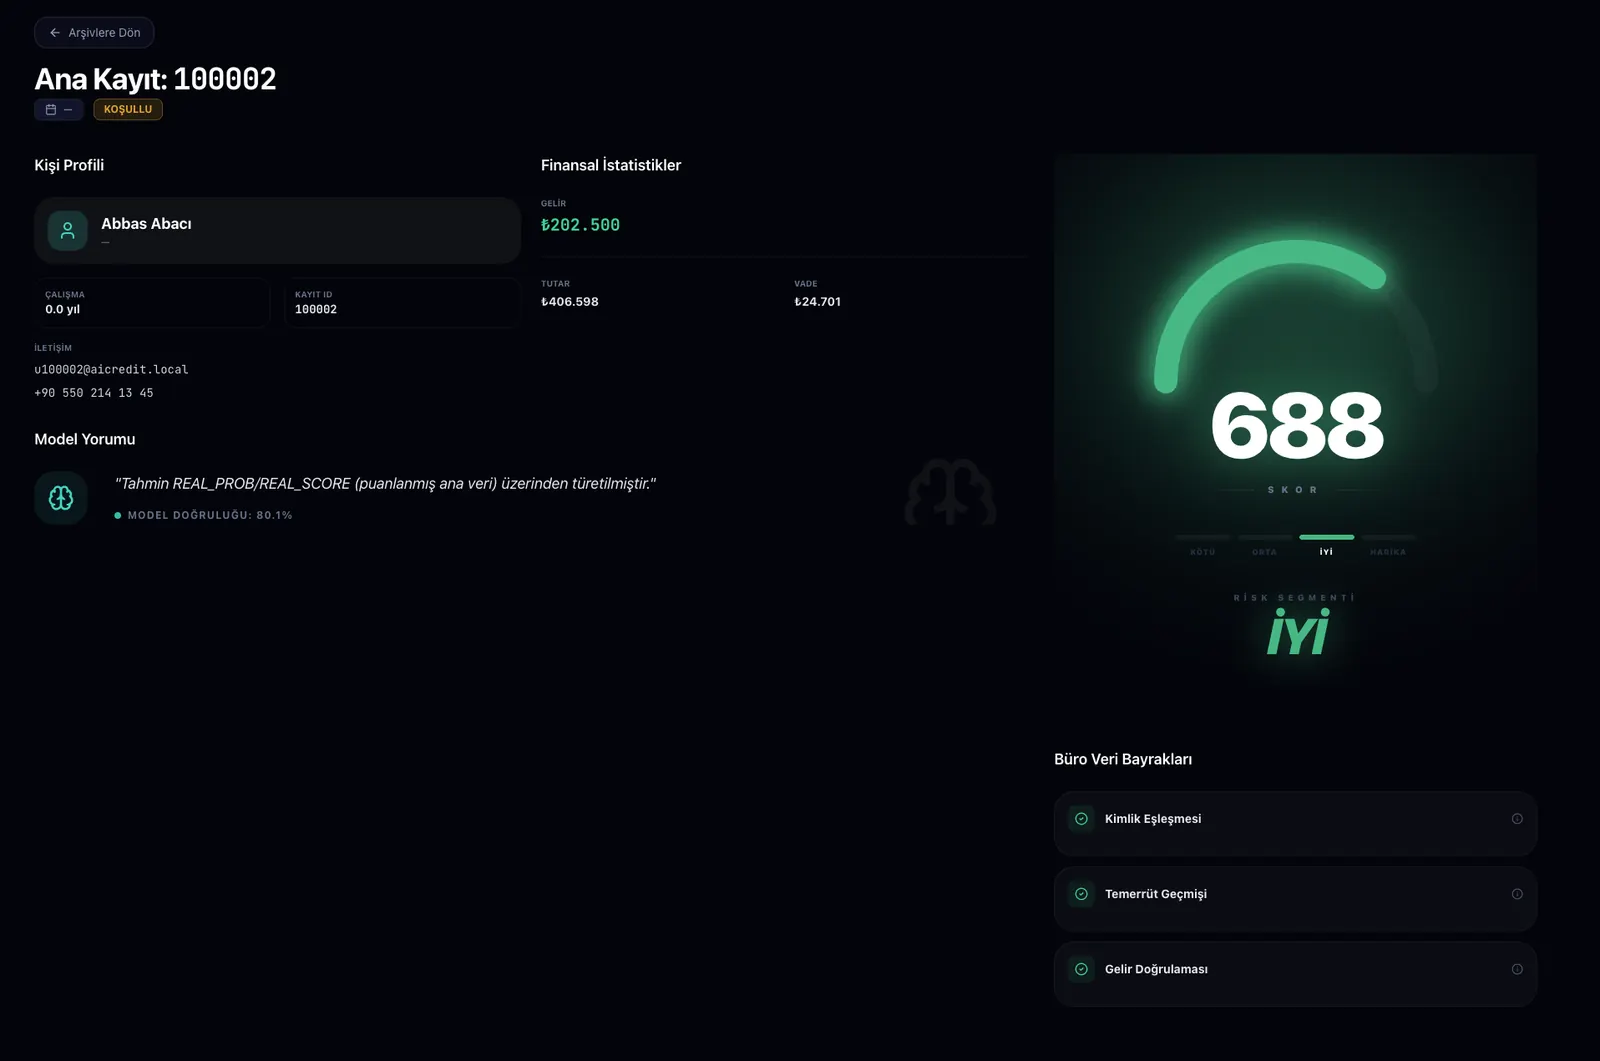Click the Arşivlere Dön back button
1600x1061 pixels.
pos(94,33)
